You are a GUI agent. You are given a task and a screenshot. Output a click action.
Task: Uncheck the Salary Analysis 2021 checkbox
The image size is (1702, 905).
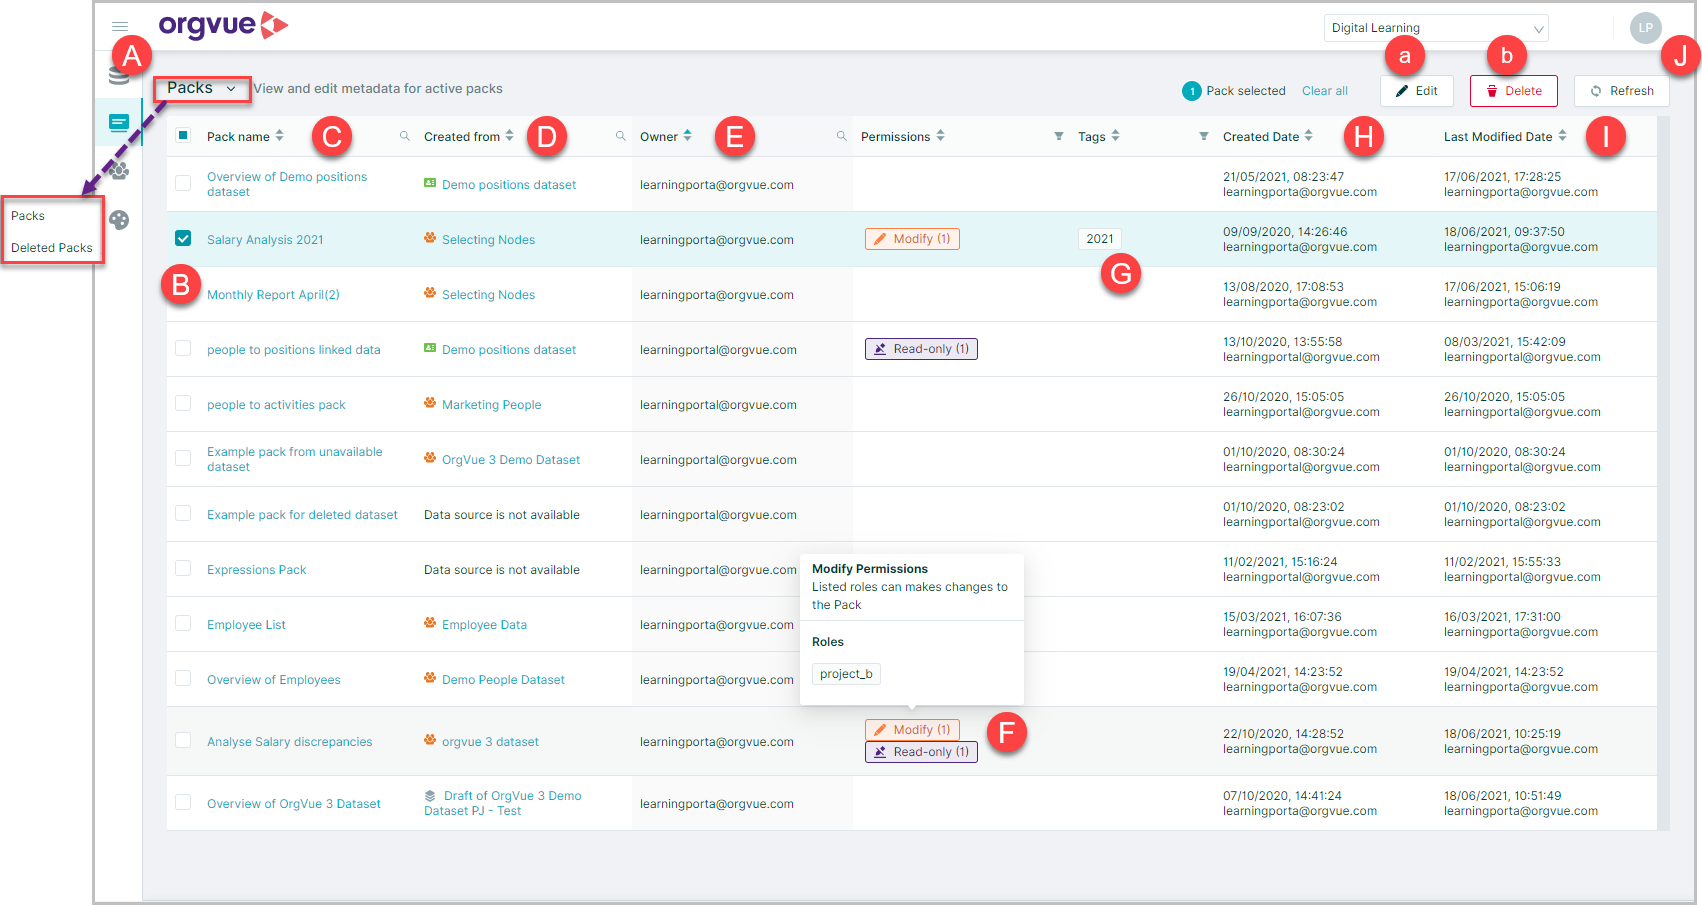183,238
